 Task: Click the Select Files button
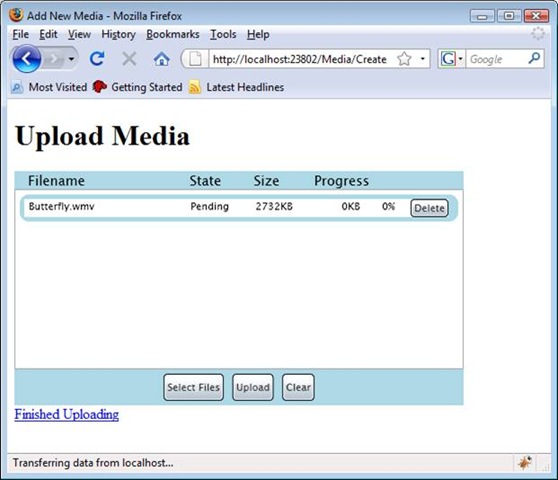point(194,387)
